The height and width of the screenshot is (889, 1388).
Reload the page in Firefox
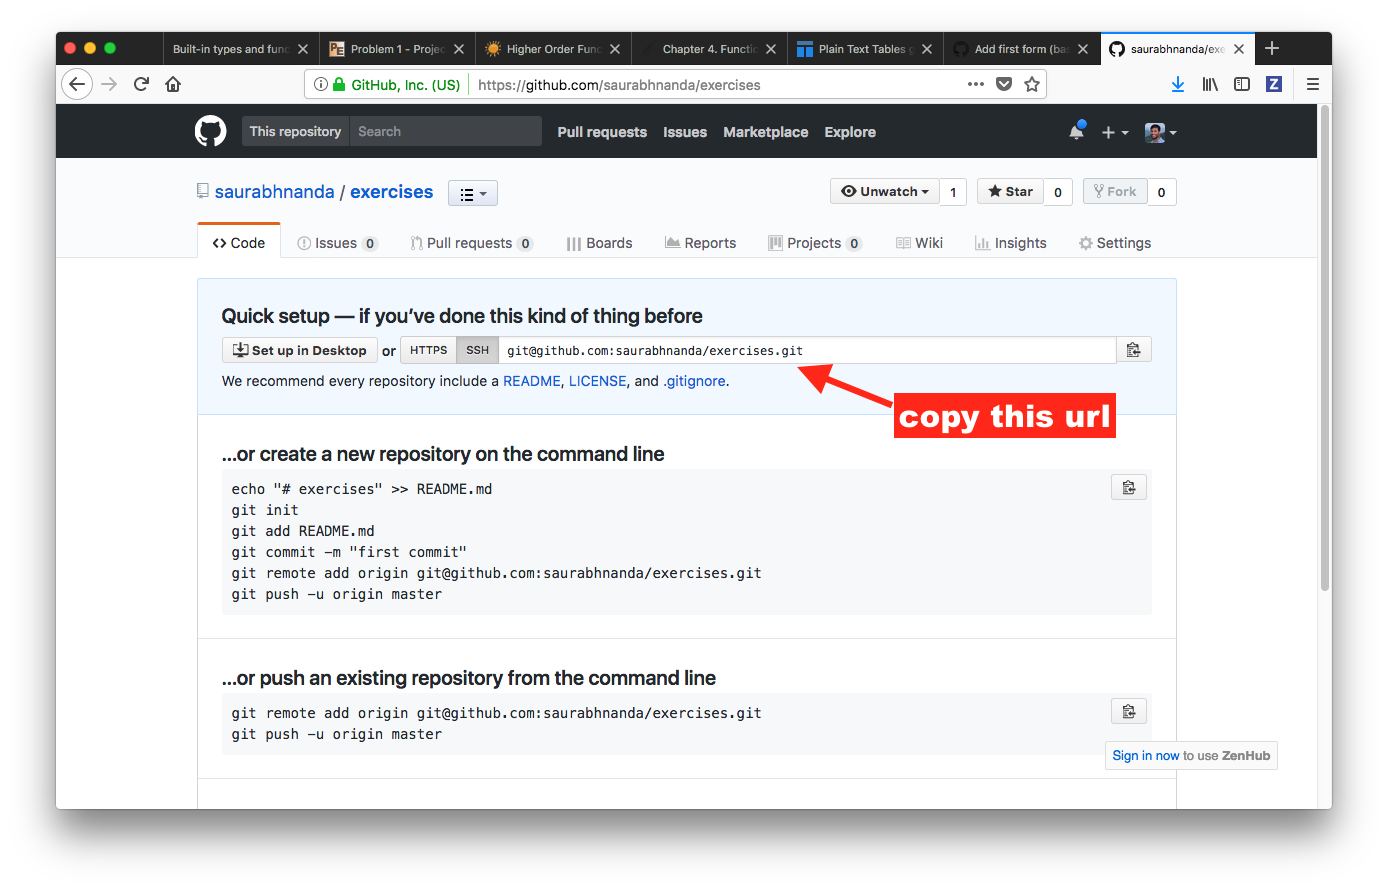tap(141, 85)
